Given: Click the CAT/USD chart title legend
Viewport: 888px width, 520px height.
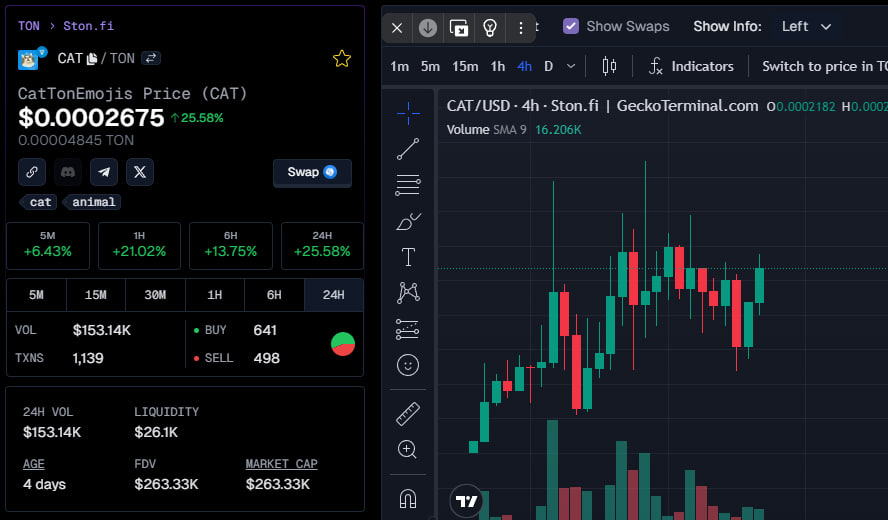Looking at the screenshot, I should pos(602,106).
